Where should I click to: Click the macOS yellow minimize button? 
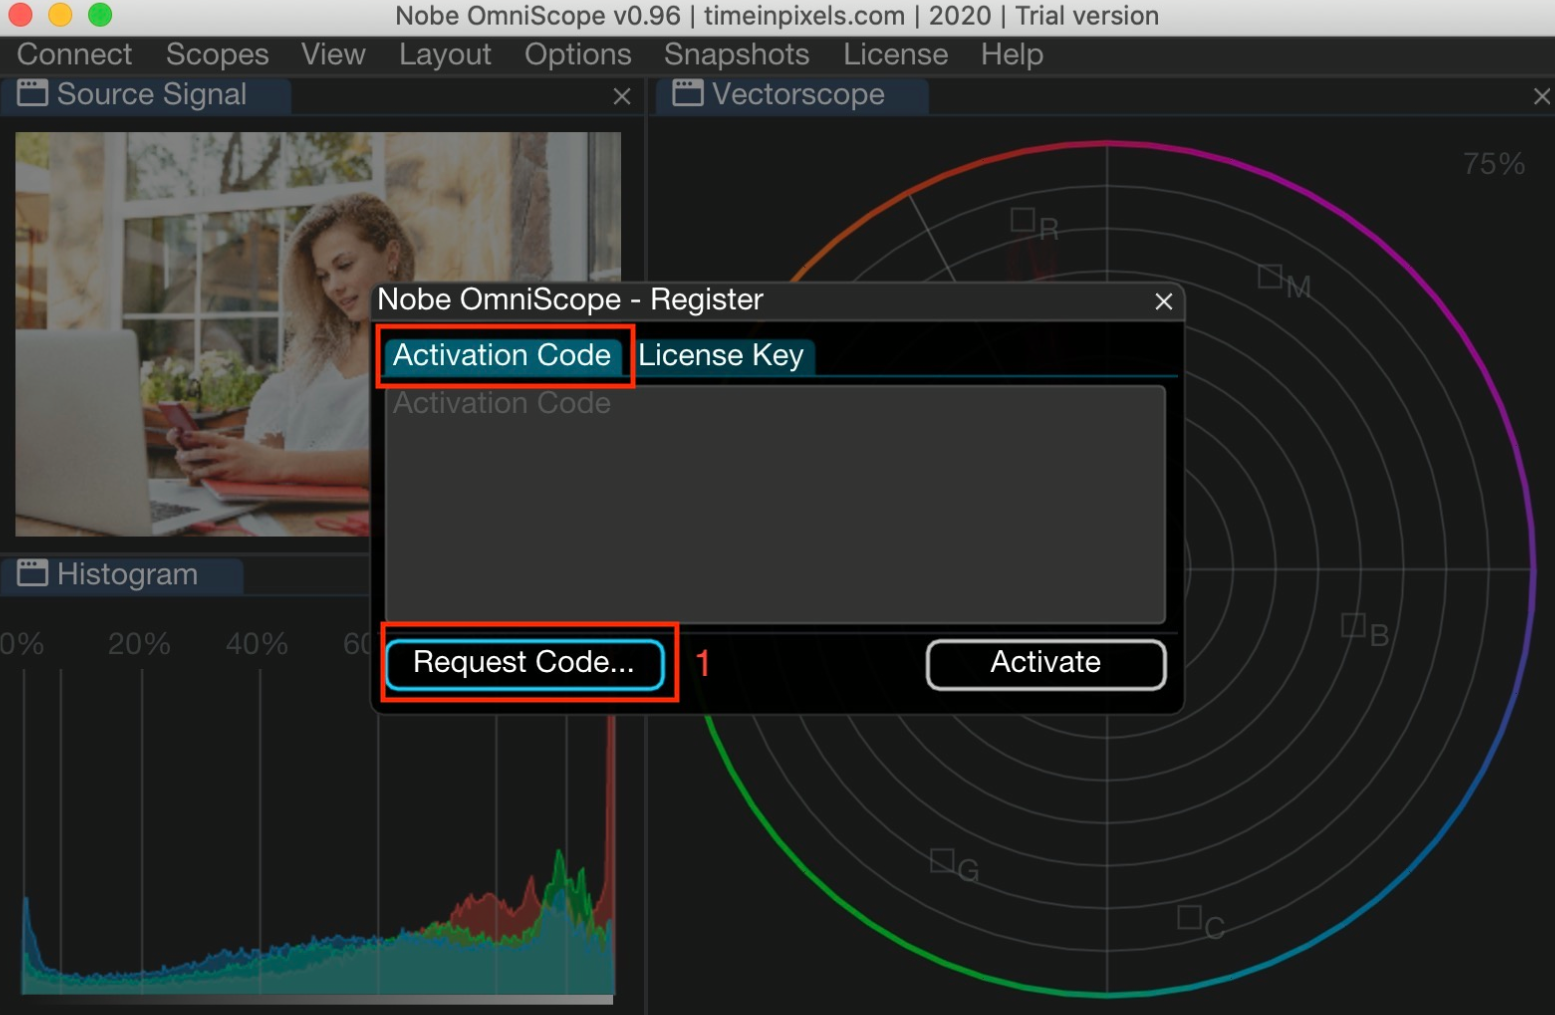coord(60,15)
